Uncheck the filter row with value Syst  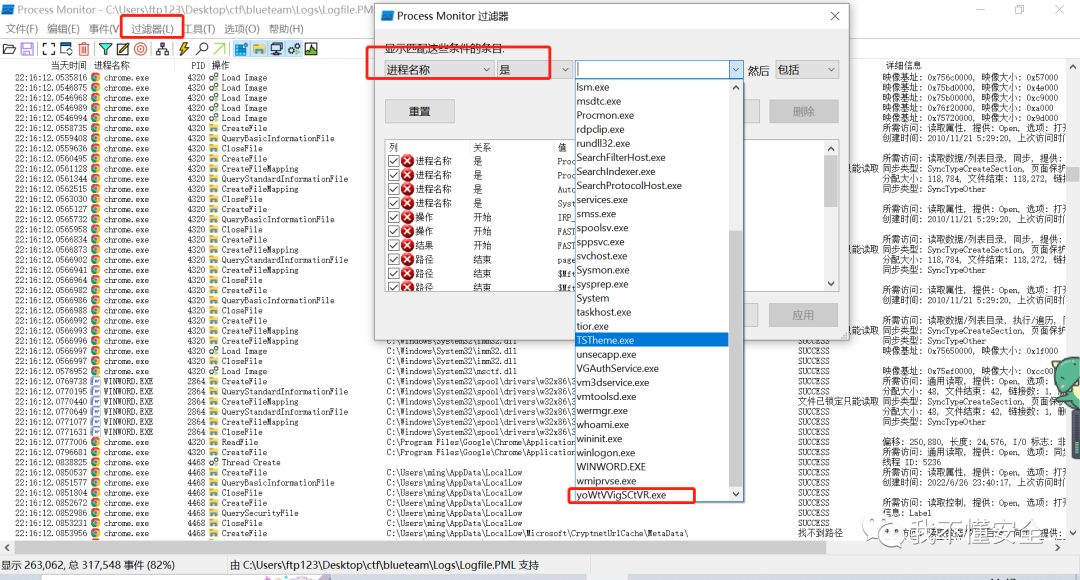394,203
